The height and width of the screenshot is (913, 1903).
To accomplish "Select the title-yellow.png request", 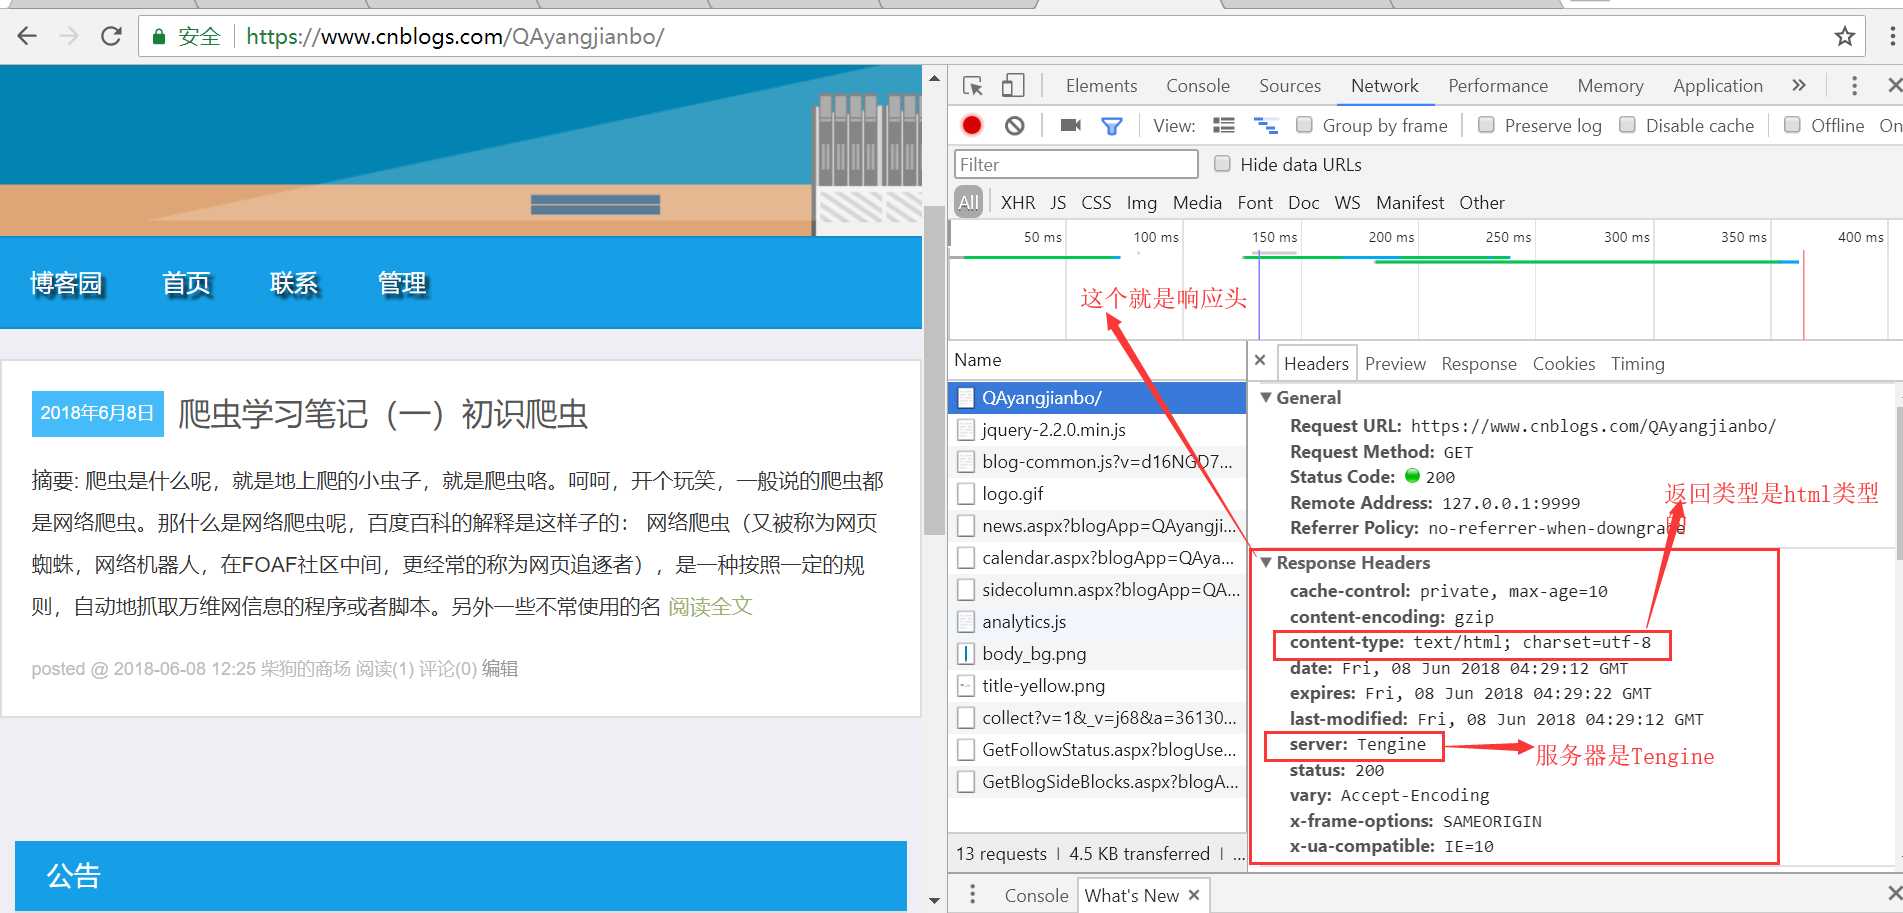I will 1097,686.
